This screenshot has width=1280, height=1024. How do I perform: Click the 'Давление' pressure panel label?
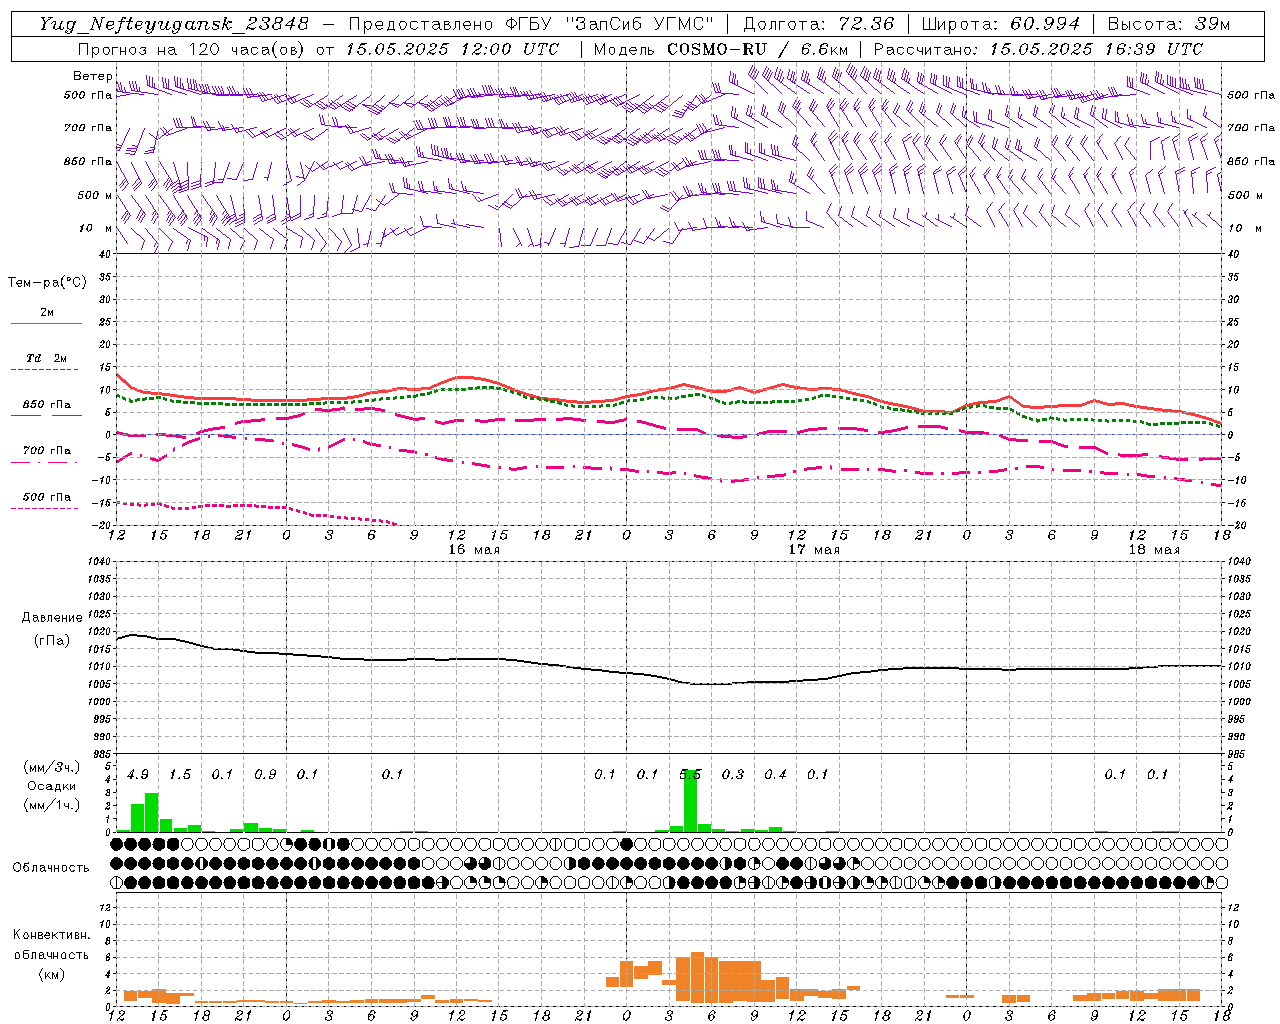[52, 618]
